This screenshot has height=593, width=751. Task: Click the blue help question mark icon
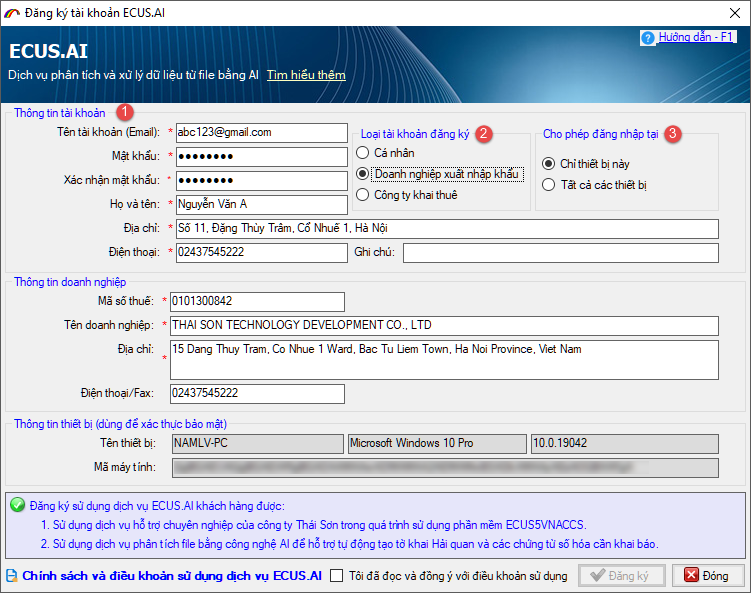[648, 38]
